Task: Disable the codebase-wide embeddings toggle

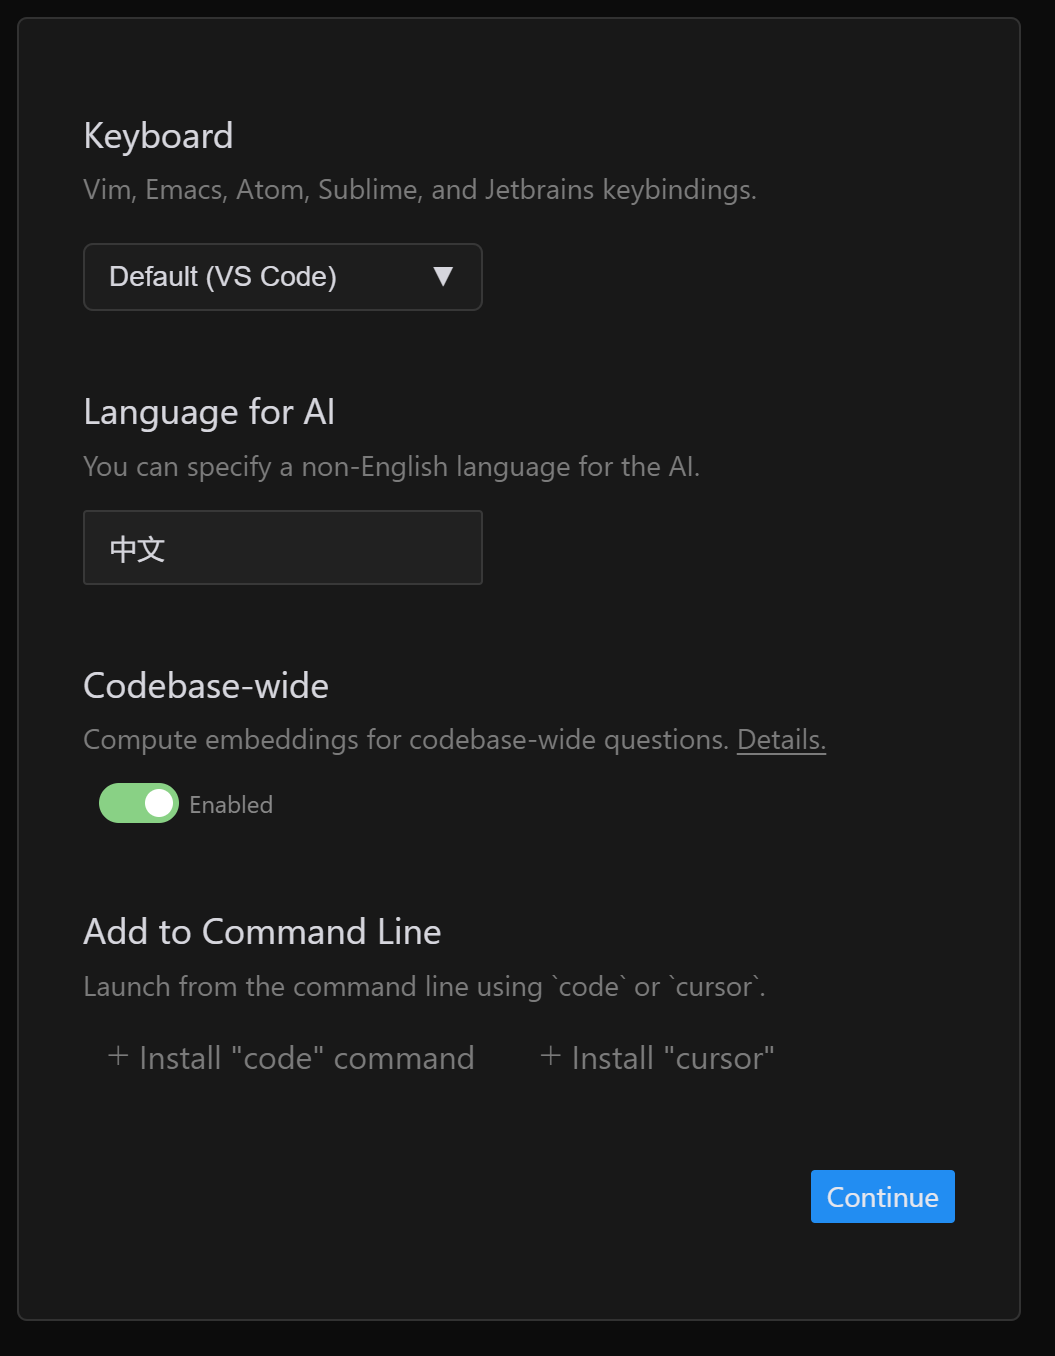Action: 139,803
